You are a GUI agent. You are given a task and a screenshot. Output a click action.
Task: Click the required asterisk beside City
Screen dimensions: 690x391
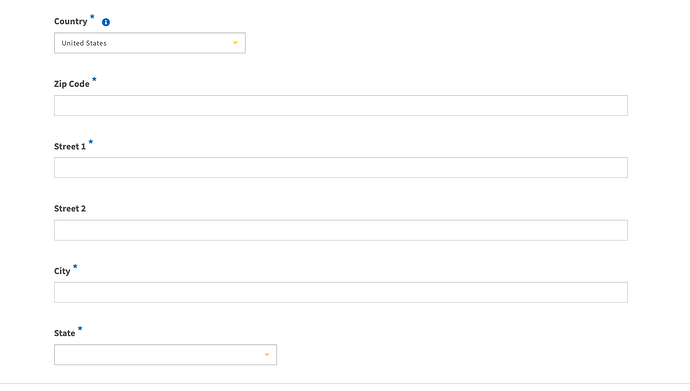[x=75, y=266]
